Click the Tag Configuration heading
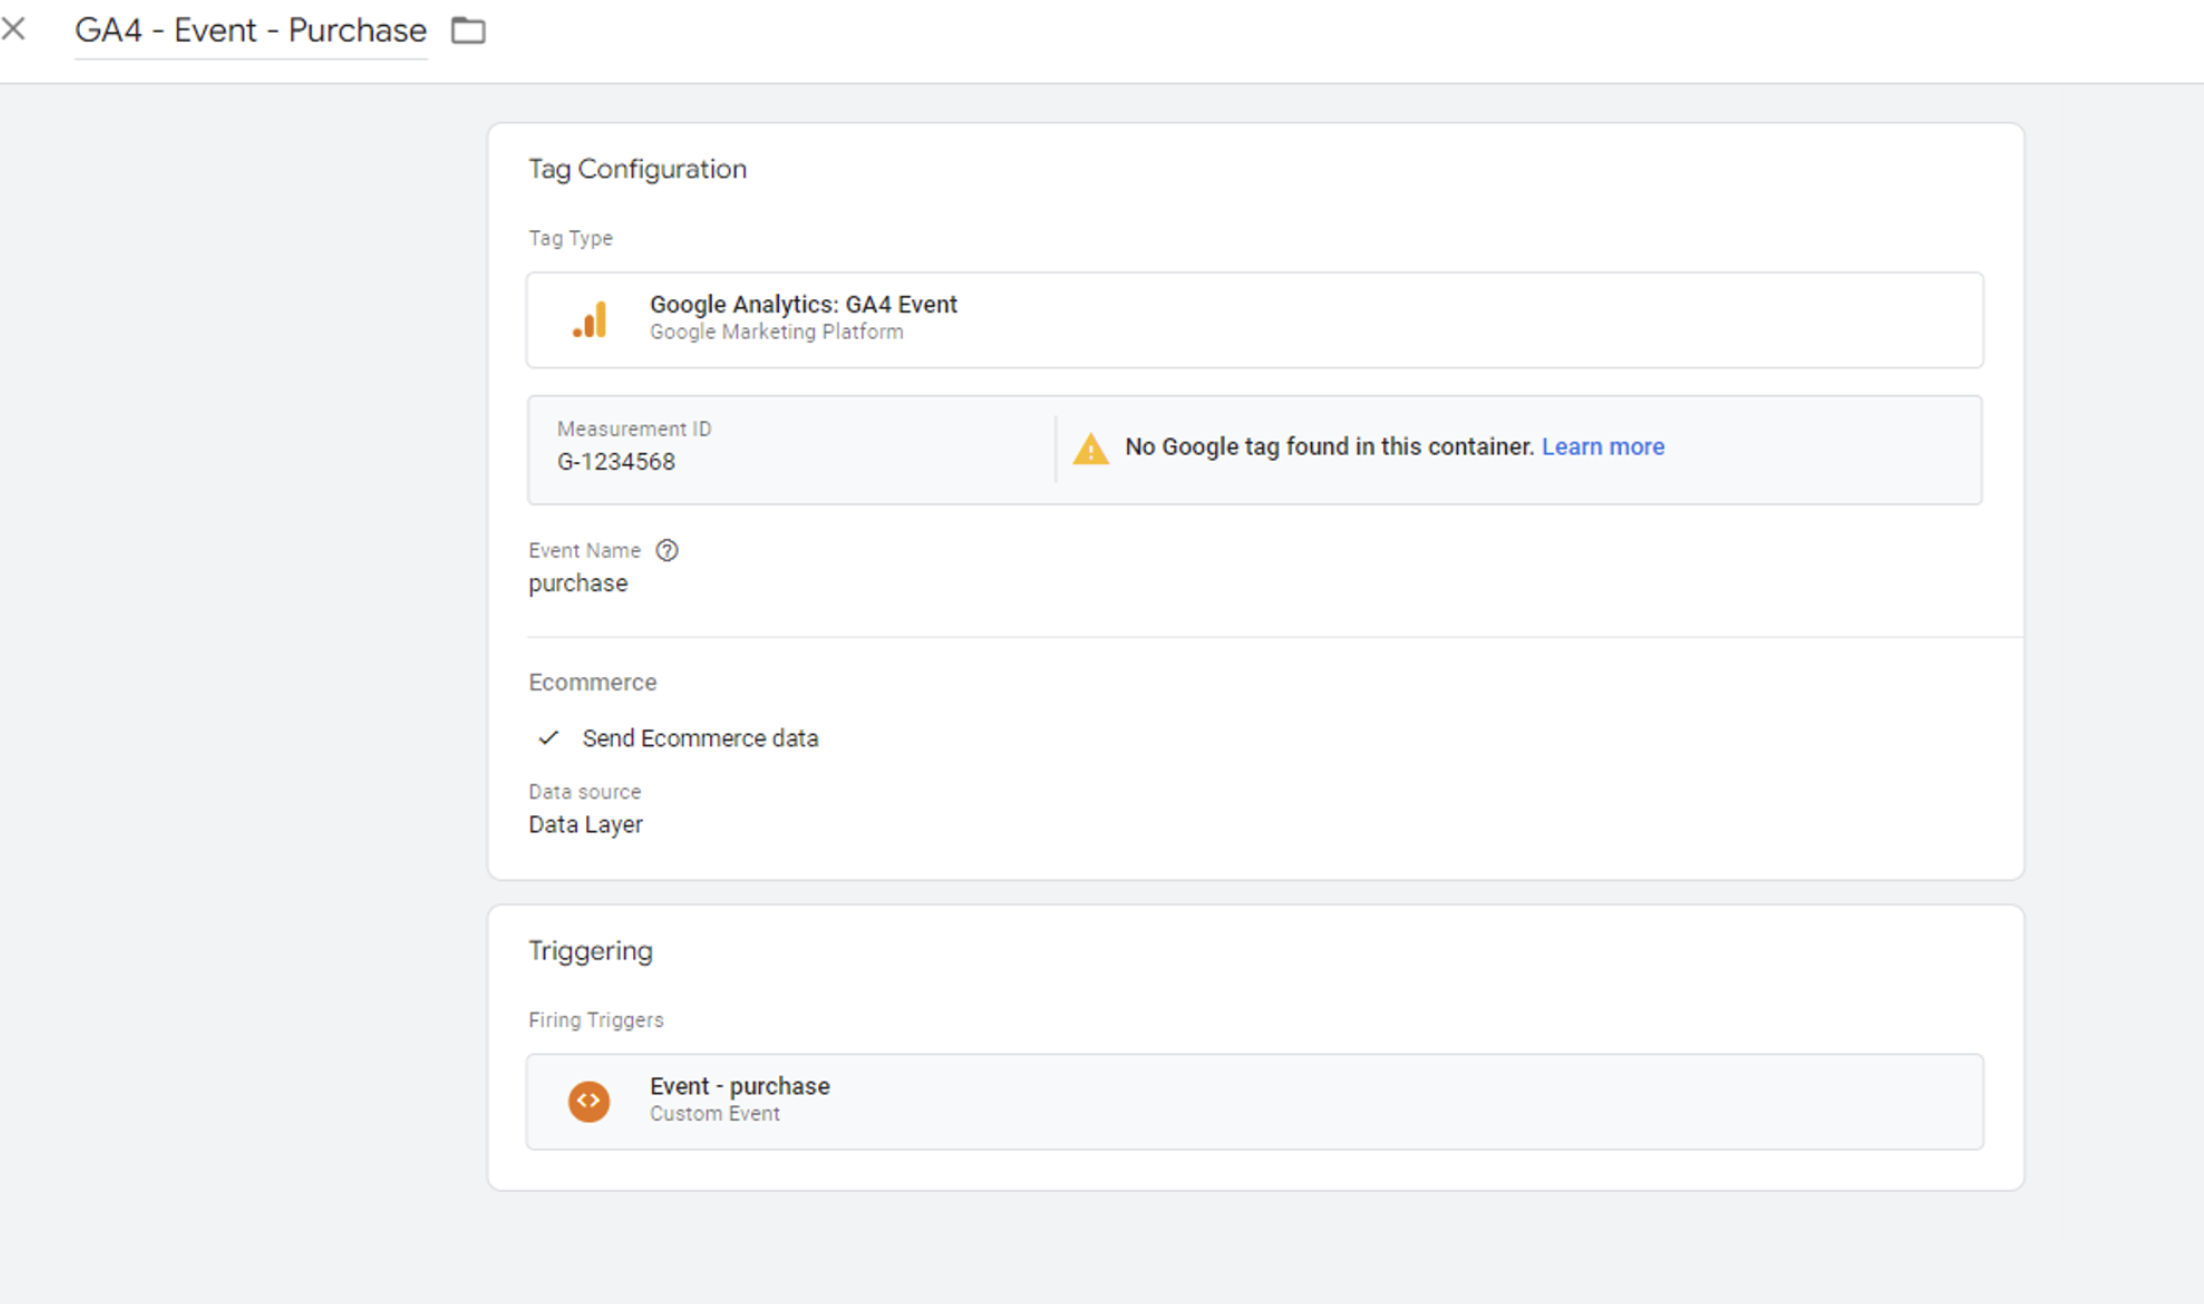The height and width of the screenshot is (1304, 2204). tap(638, 169)
